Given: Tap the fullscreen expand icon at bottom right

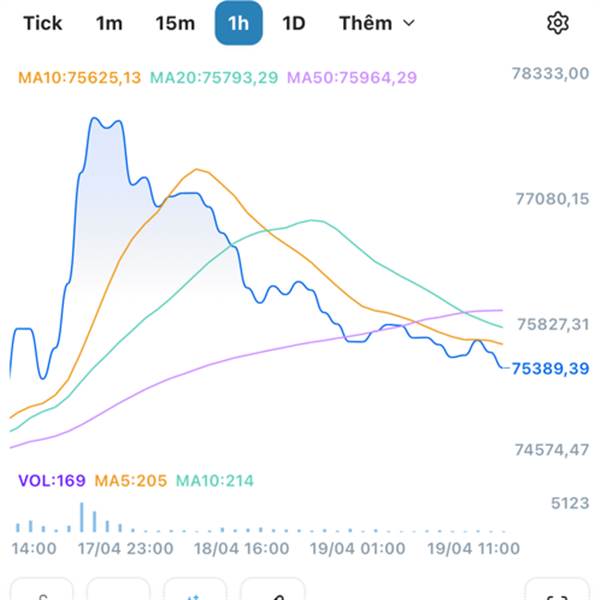Looking at the screenshot, I should point(557,591).
